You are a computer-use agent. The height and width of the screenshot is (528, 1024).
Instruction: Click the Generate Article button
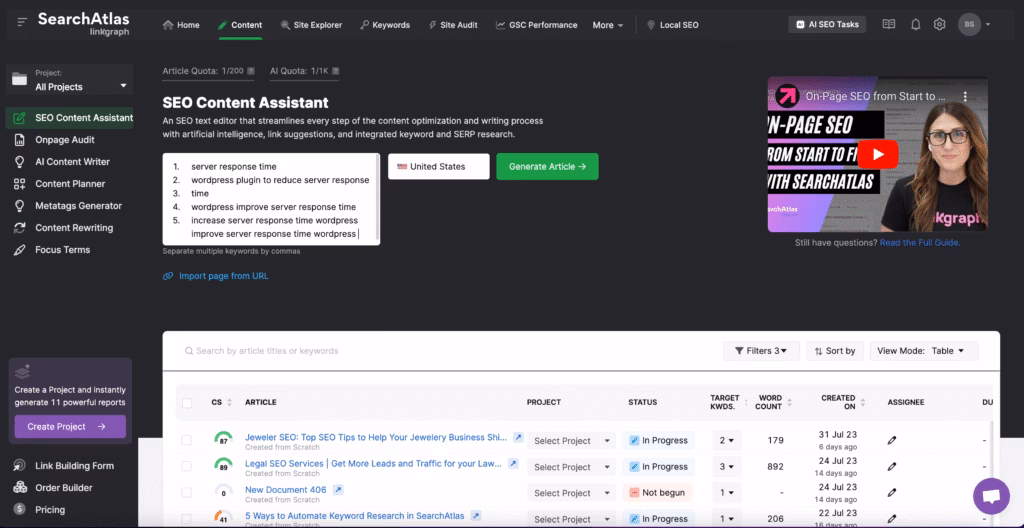coord(547,167)
